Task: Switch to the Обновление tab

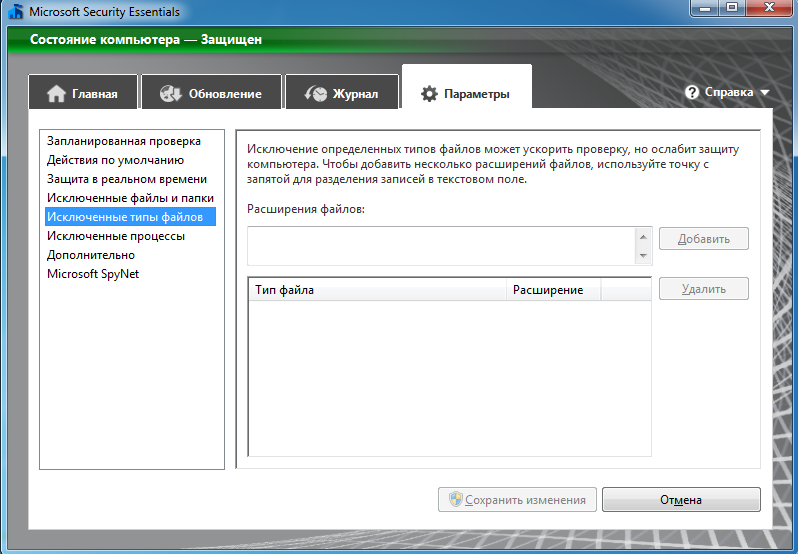Action: point(211,92)
